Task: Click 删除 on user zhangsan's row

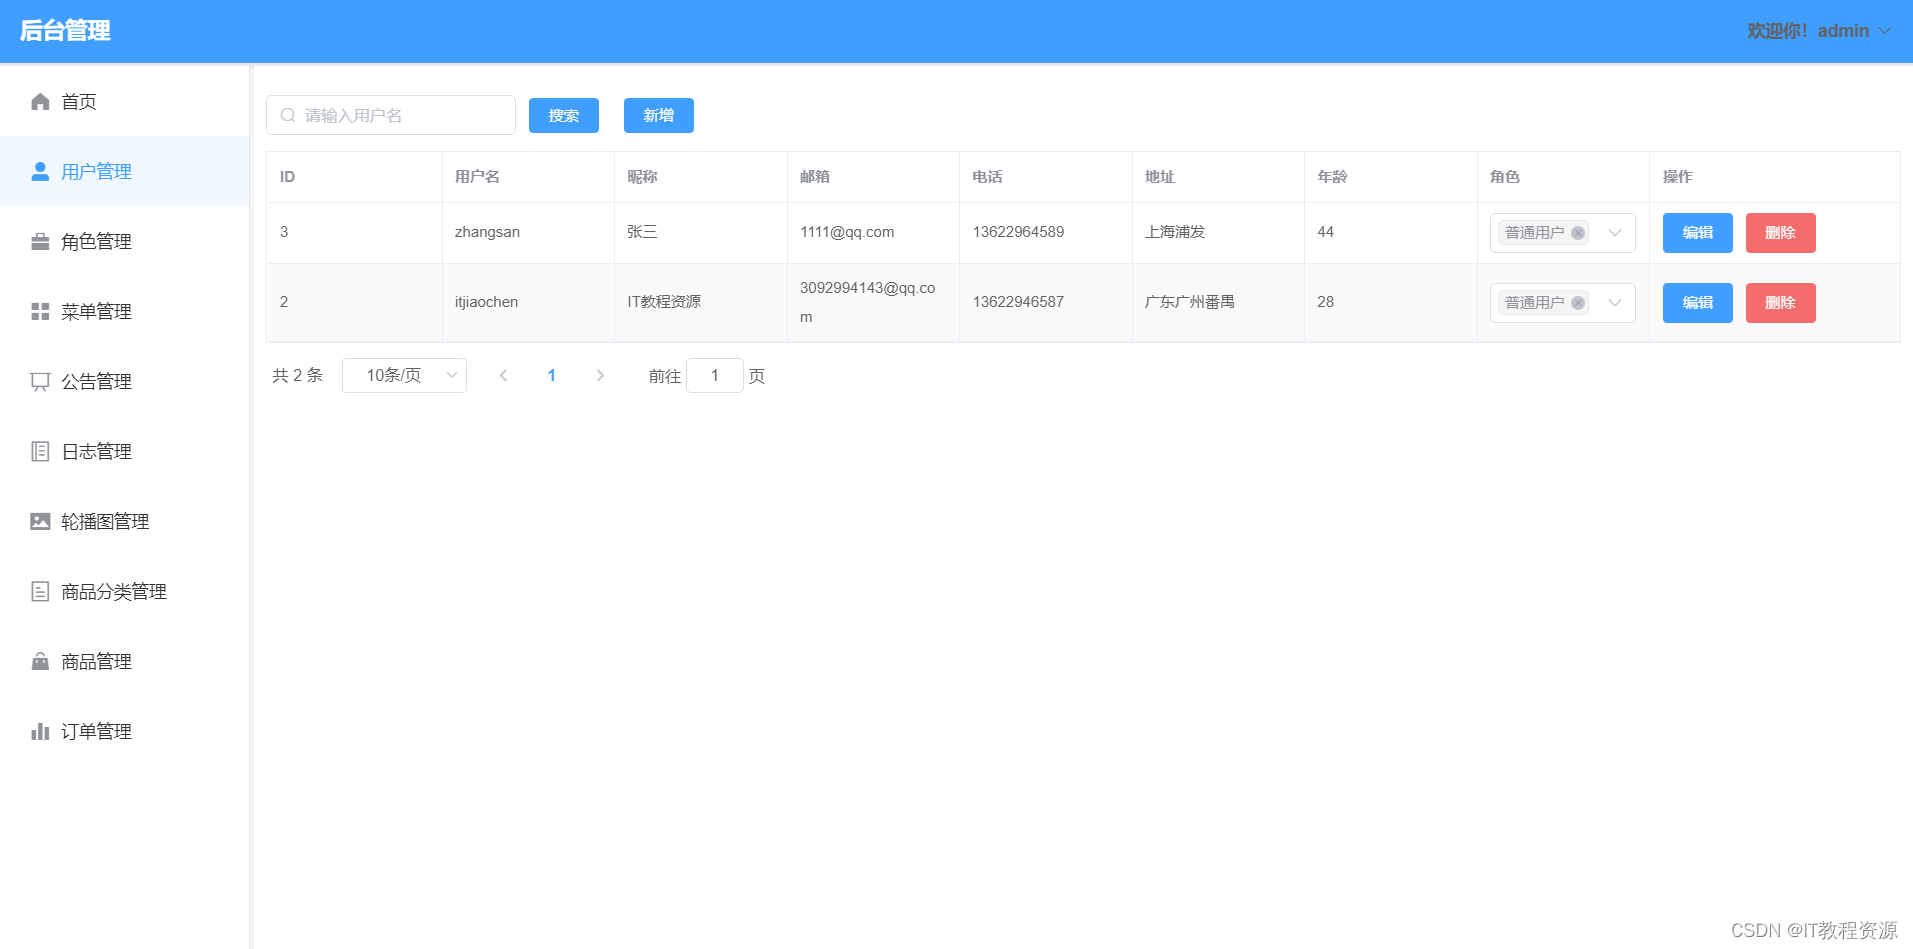Action: pyautogui.click(x=1780, y=232)
